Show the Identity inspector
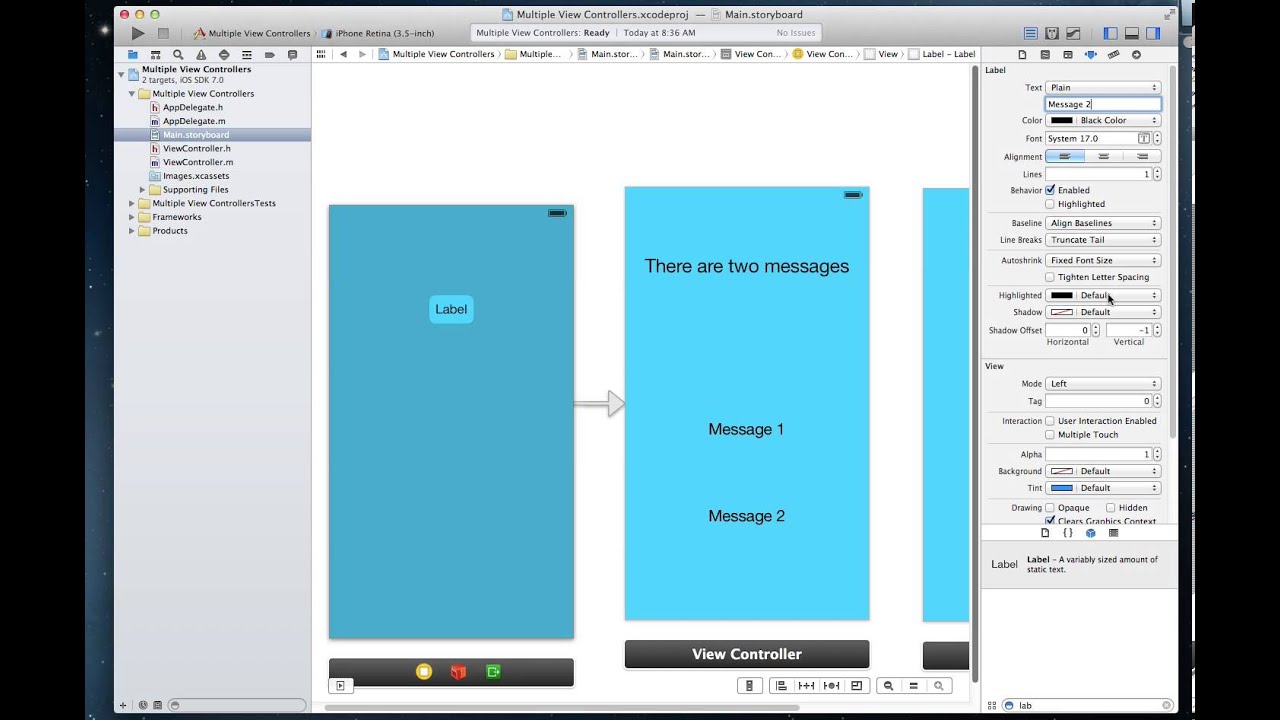 pyautogui.click(x=1068, y=54)
